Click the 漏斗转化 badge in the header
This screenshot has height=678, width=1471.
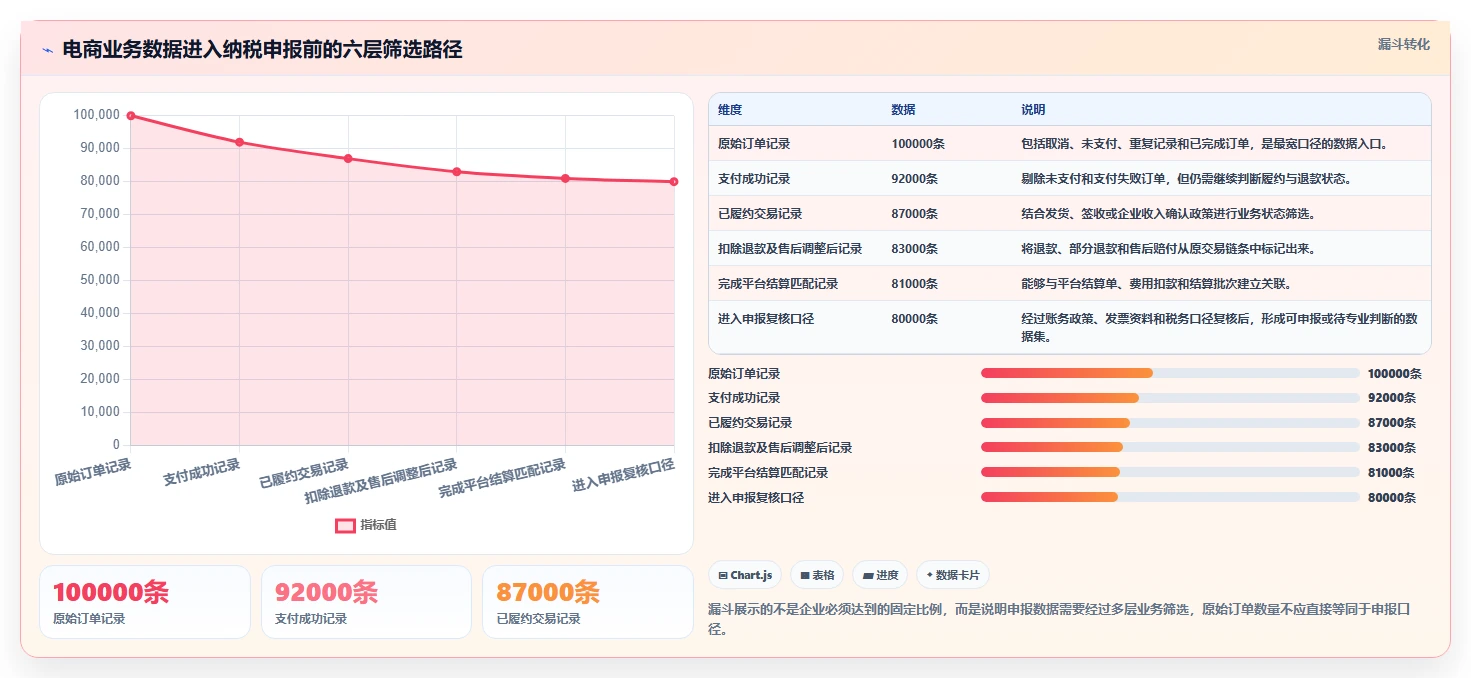click(x=1404, y=45)
